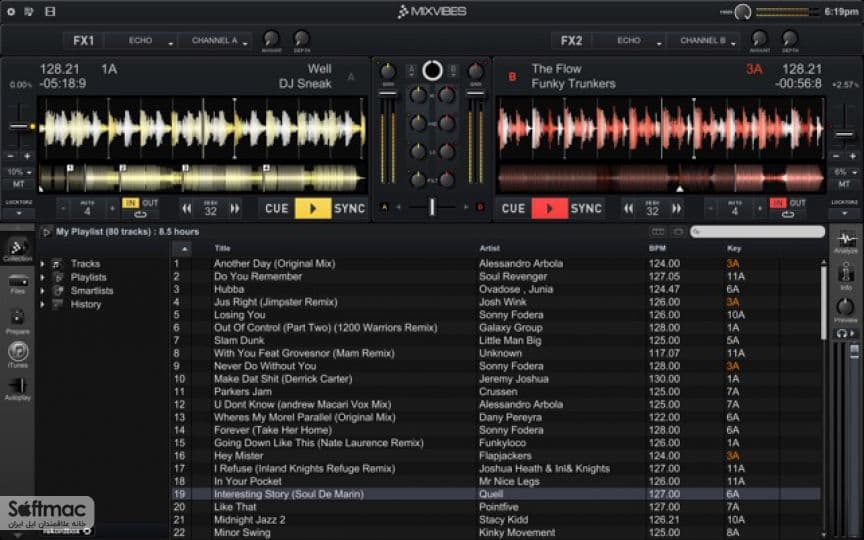Sort by Artist column header
Image resolution: width=864 pixels, height=540 pixels.
point(490,249)
